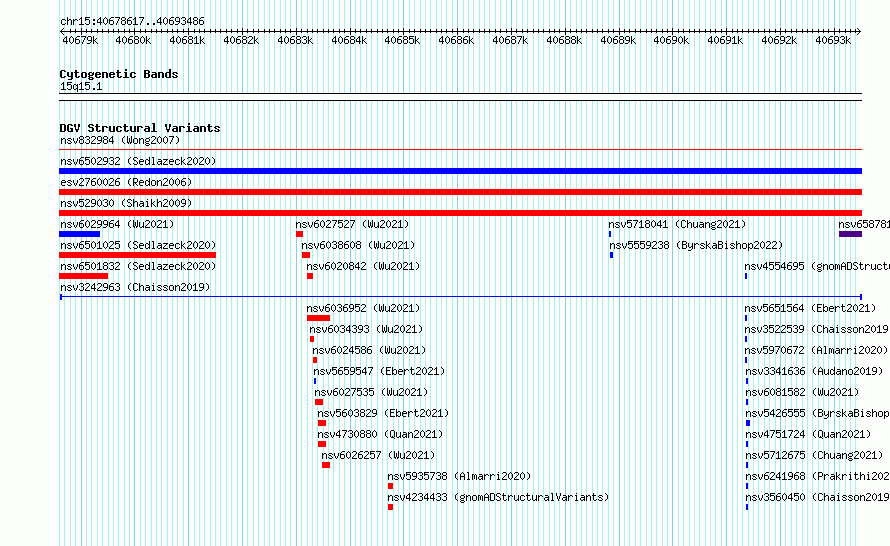Click the 40693k ruler position
The image size is (890, 546).
pos(833,40)
